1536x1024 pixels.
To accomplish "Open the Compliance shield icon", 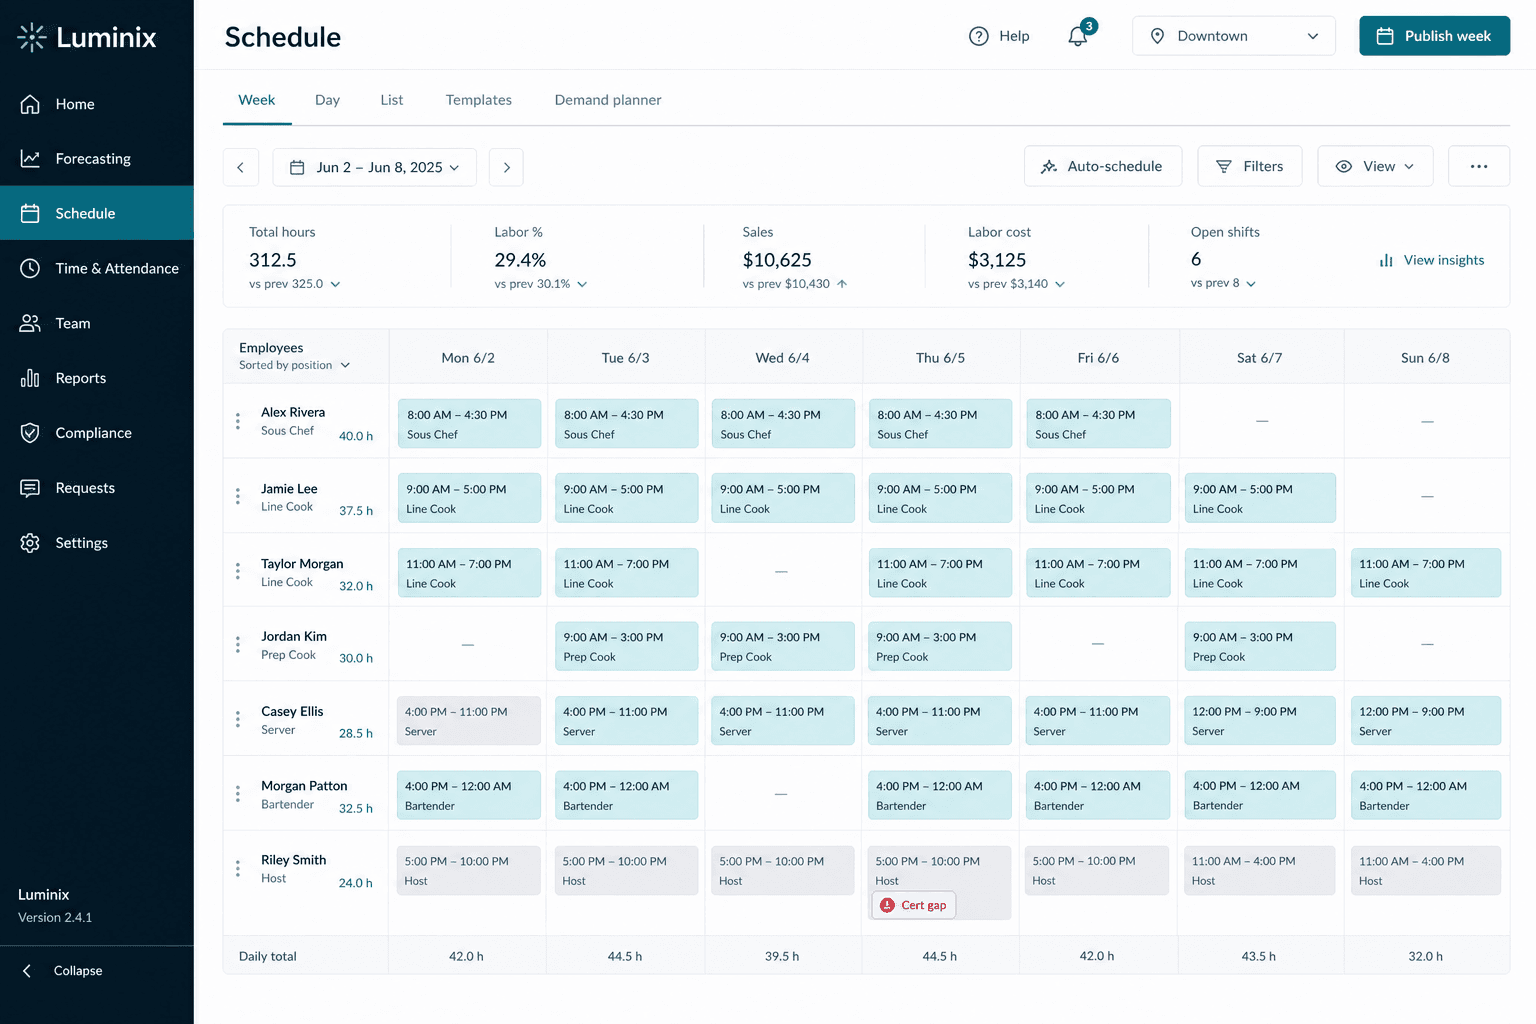I will [30, 433].
